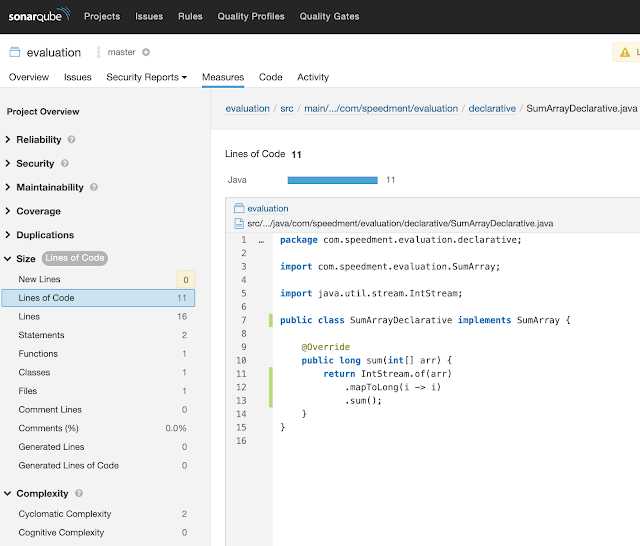Open the Security help question icon
Viewport: 640px width, 546px height.
(64, 163)
